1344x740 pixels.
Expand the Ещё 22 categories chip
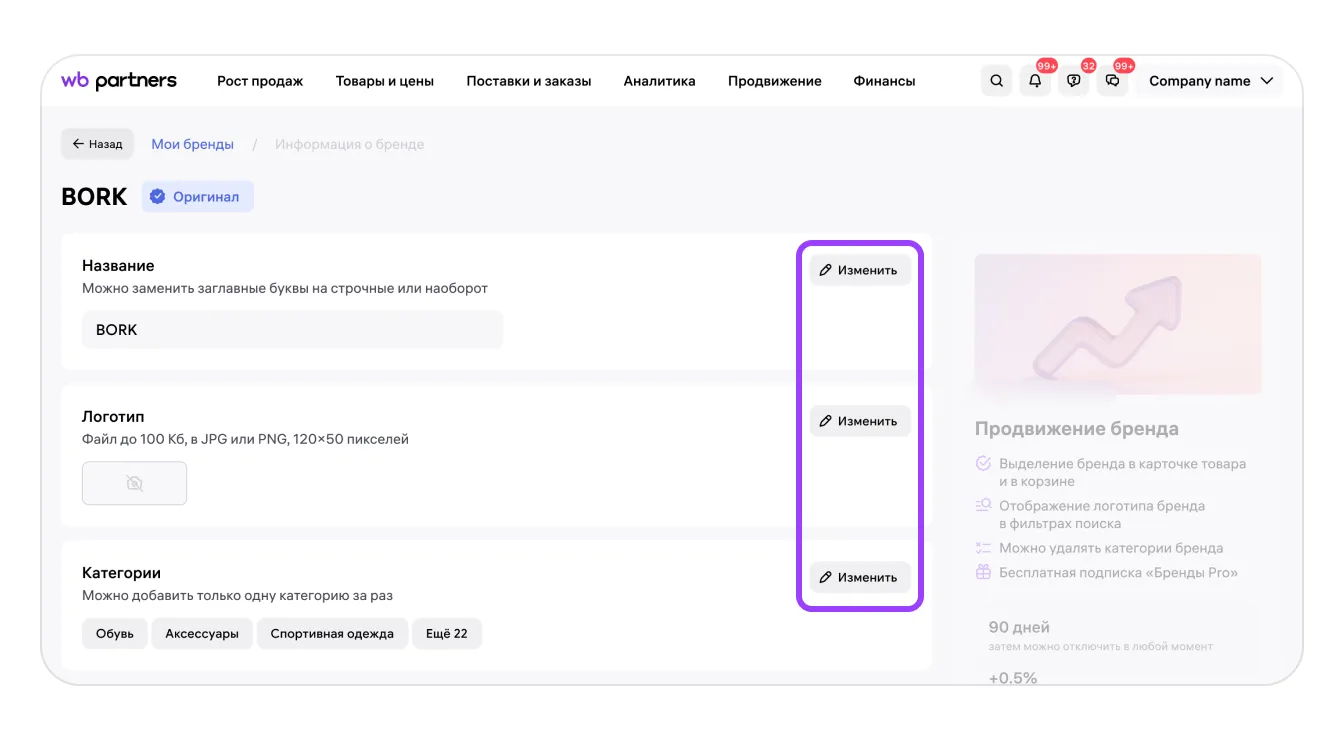click(447, 634)
